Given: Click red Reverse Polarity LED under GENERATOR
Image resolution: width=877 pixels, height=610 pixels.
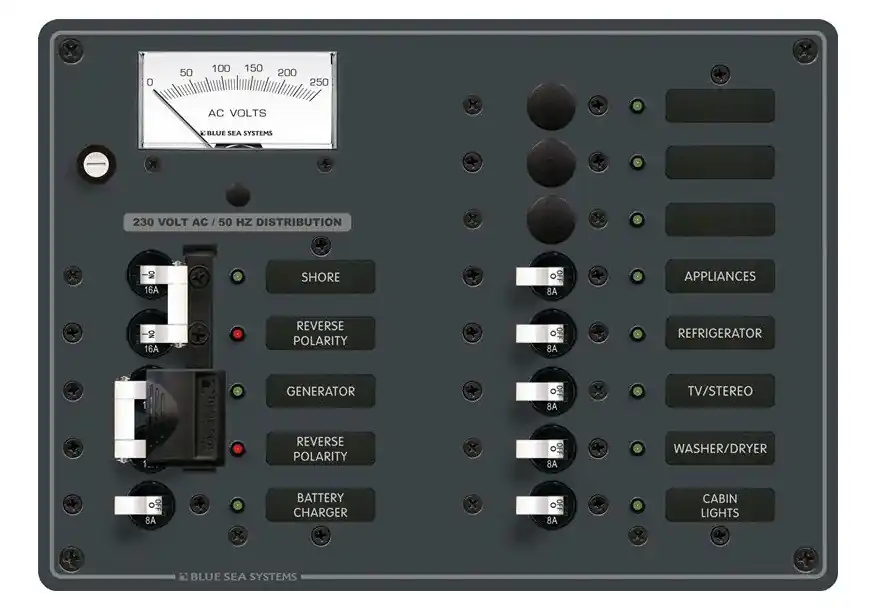Looking at the screenshot, I should (x=238, y=448).
